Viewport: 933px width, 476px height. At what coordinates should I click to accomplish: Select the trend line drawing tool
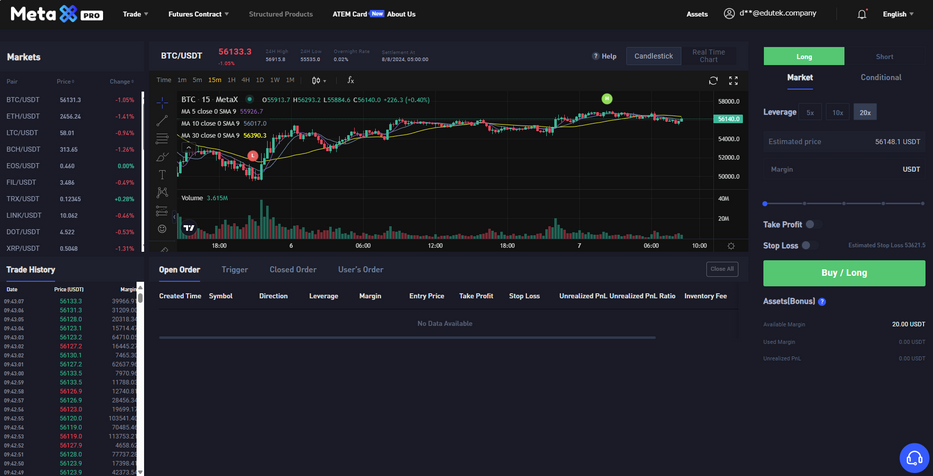click(162, 120)
